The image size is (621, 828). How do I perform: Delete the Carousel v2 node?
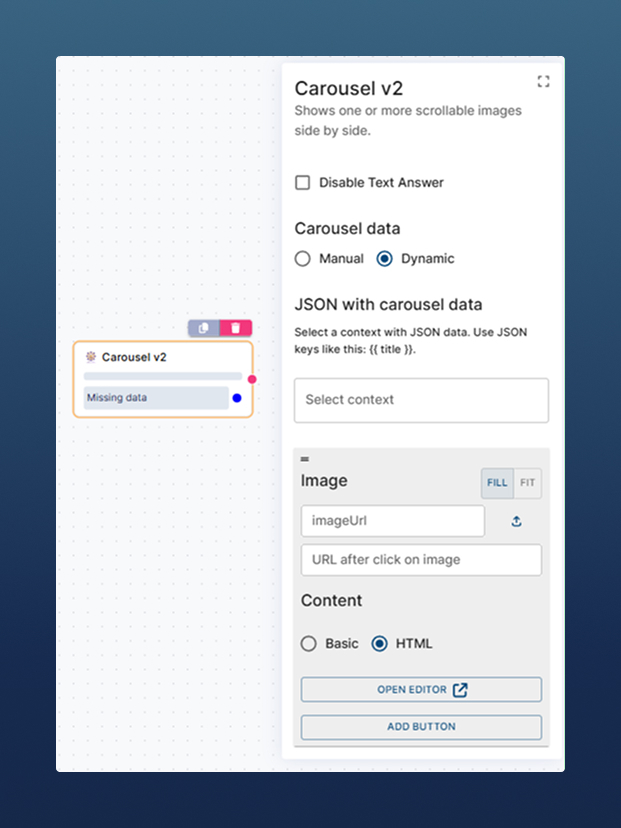(x=236, y=328)
